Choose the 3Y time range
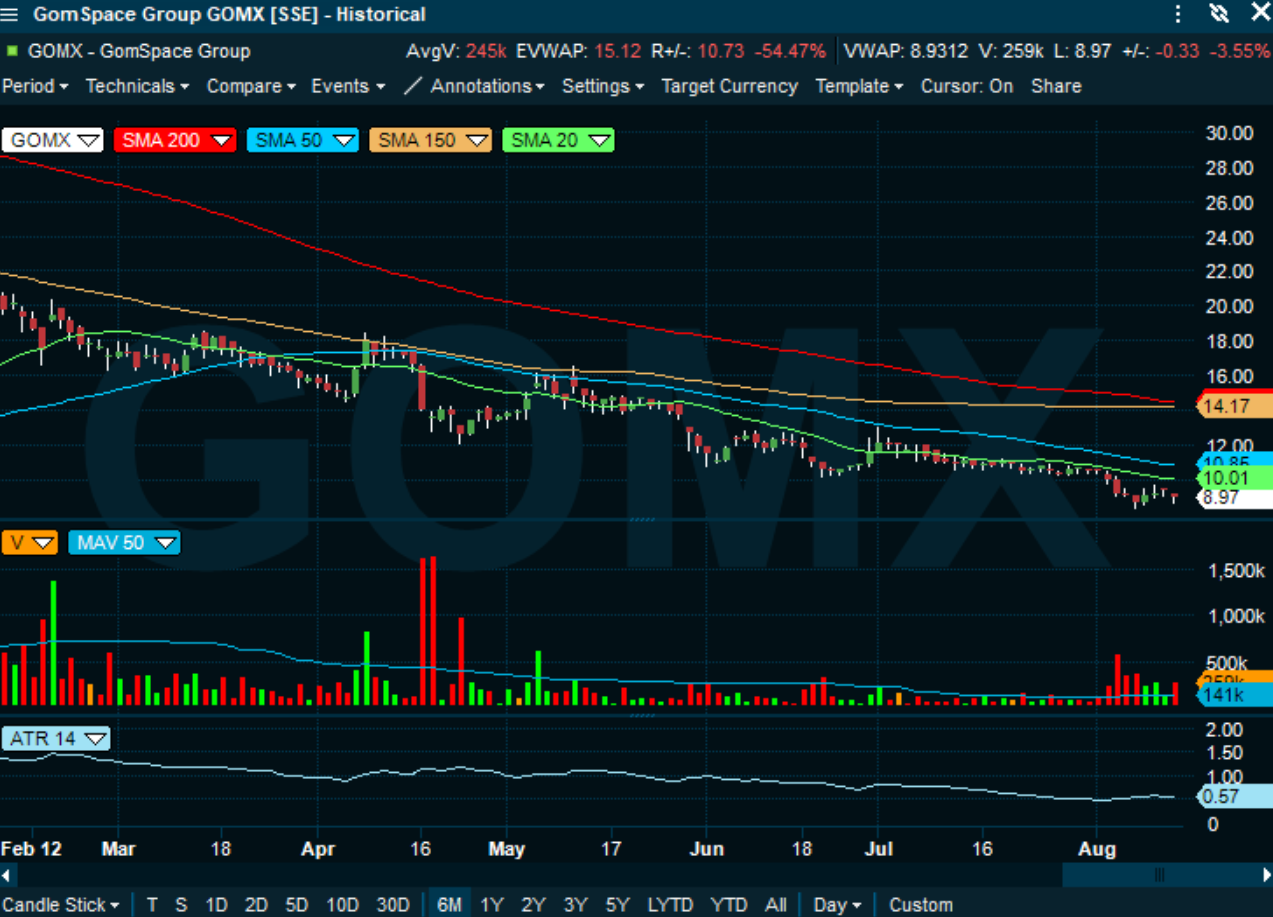This screenshot has height=917, width=1273. click(576, 905)
